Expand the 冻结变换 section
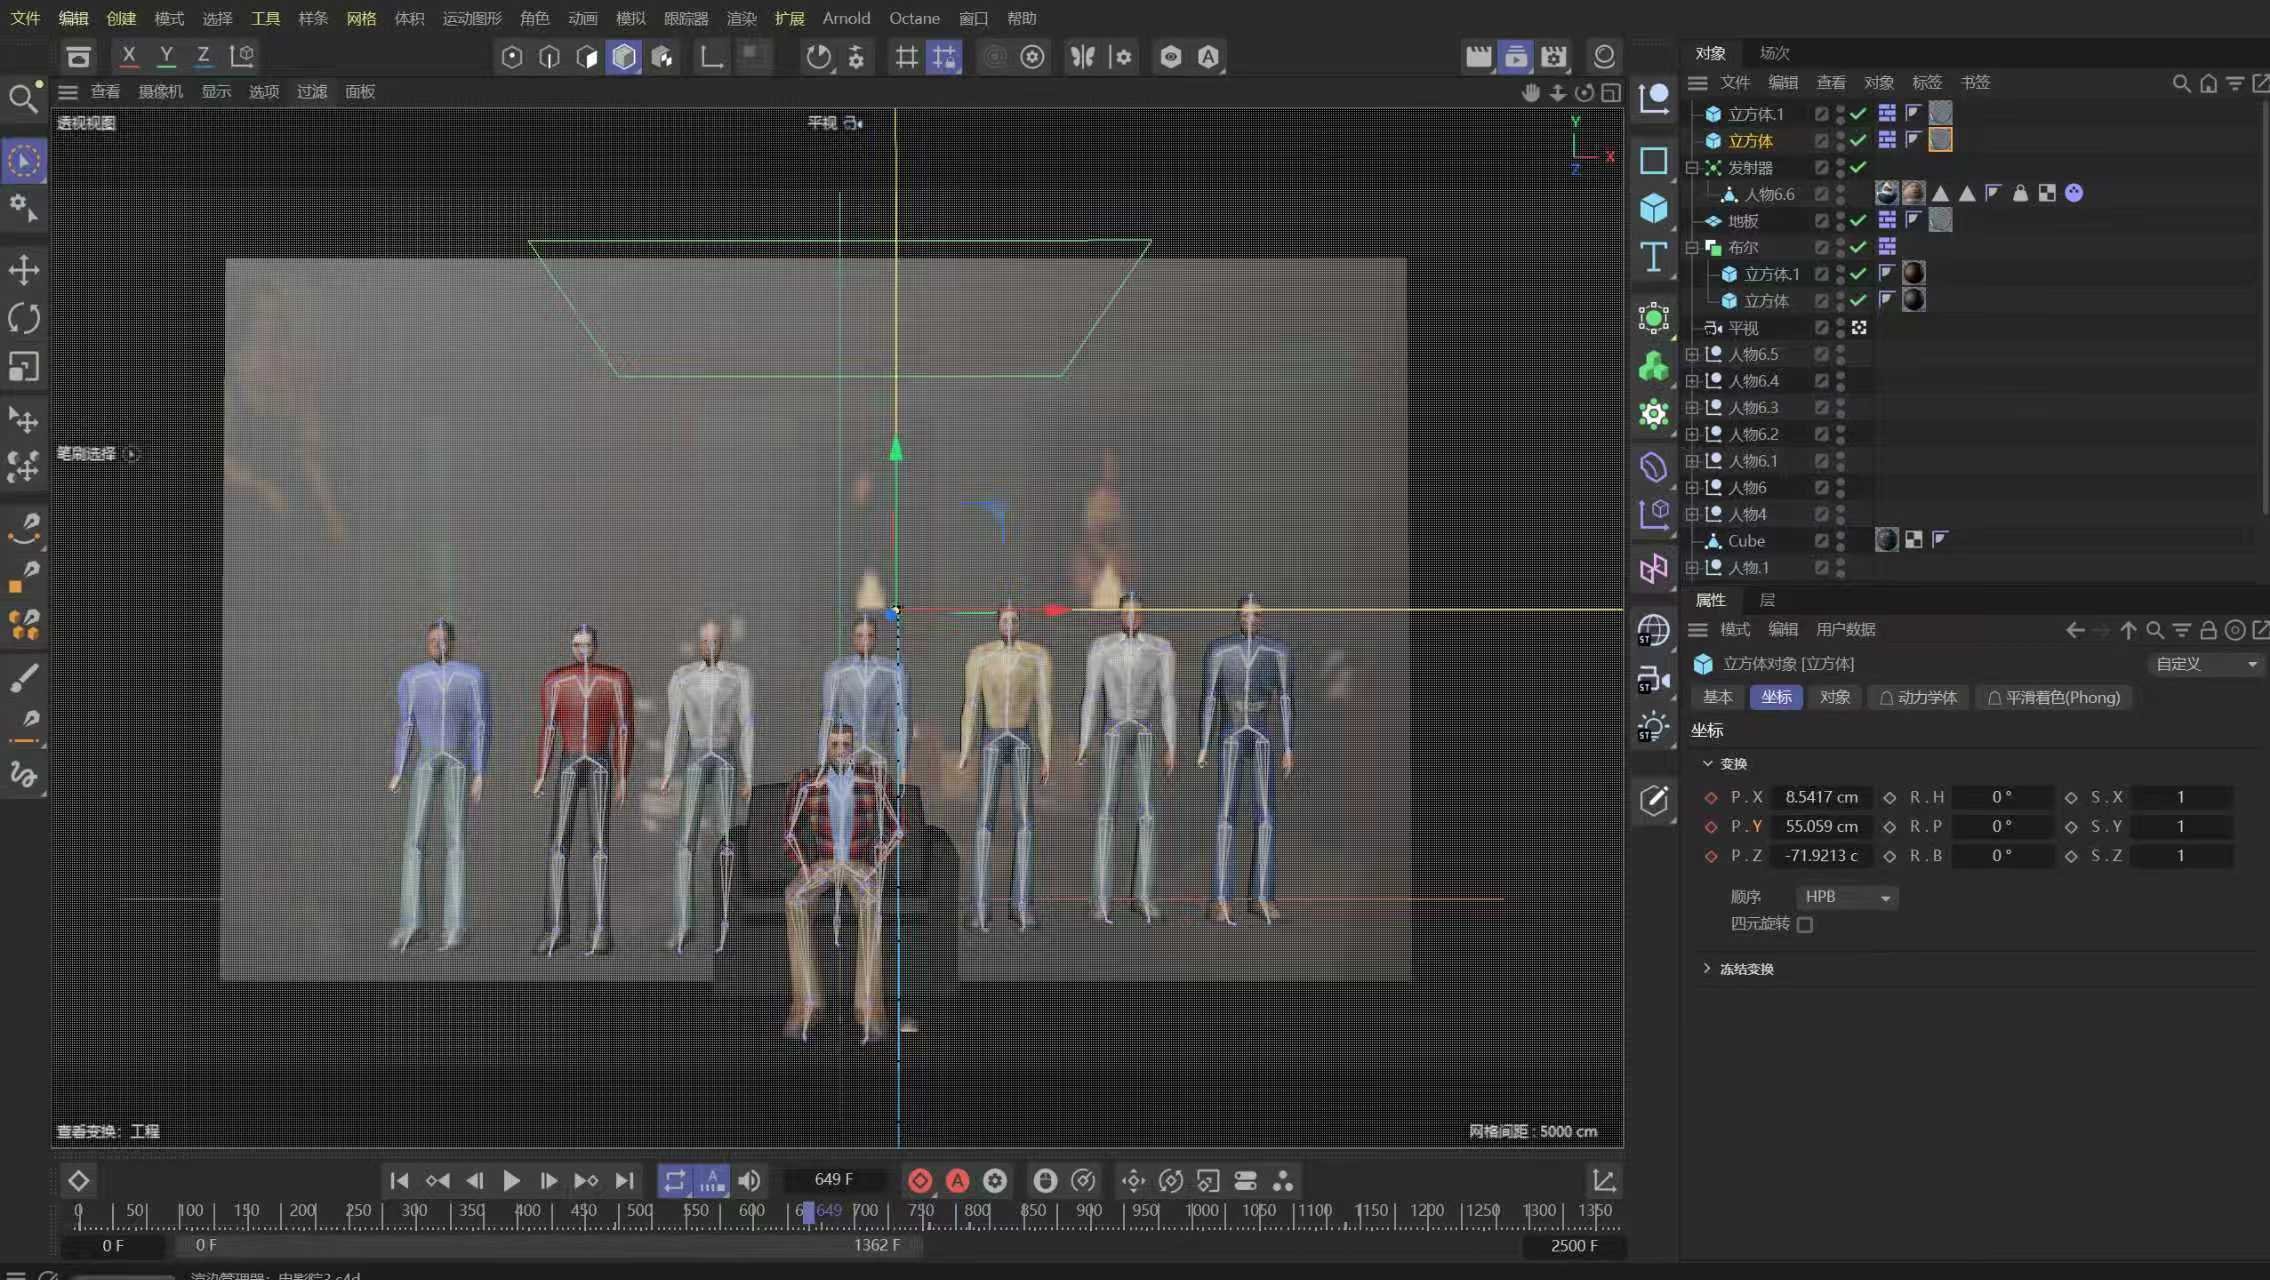This screenshot has height=1280, width=2270. tap(1707, 969)
